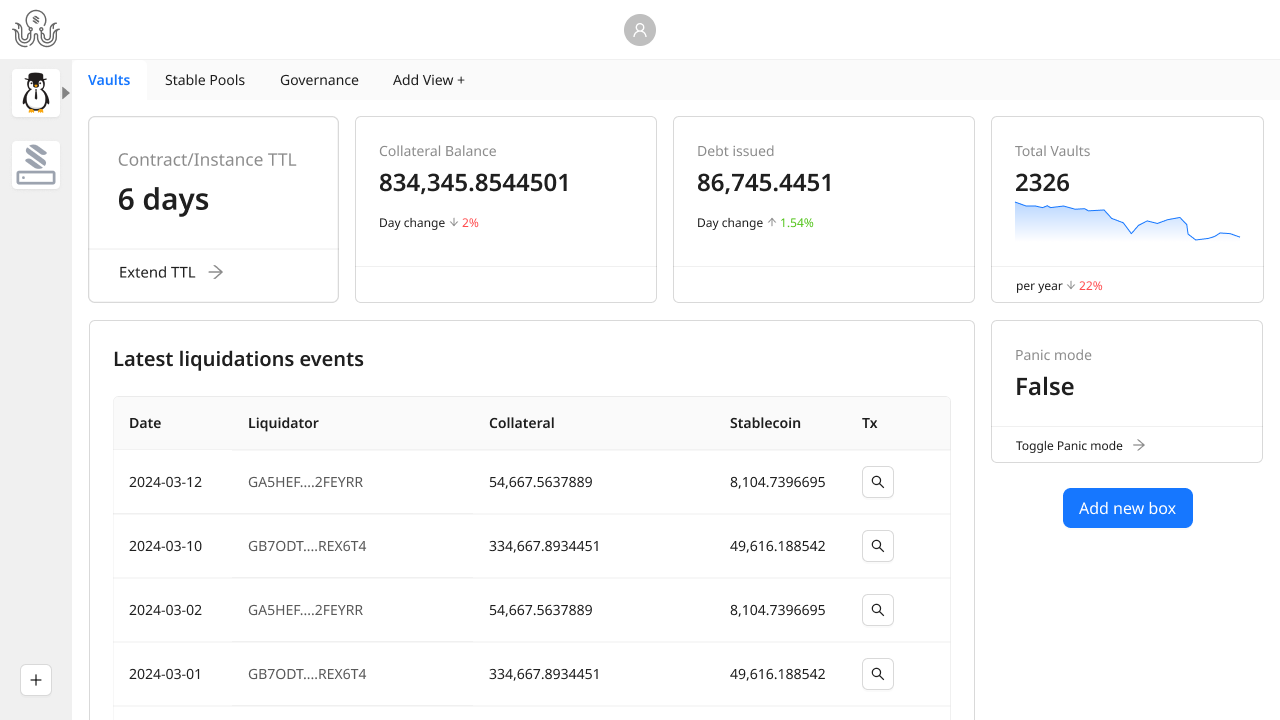Click the plus icon at sidebar bottom
The height and width of the screenshot is (720, 1280).
[36, 680]
